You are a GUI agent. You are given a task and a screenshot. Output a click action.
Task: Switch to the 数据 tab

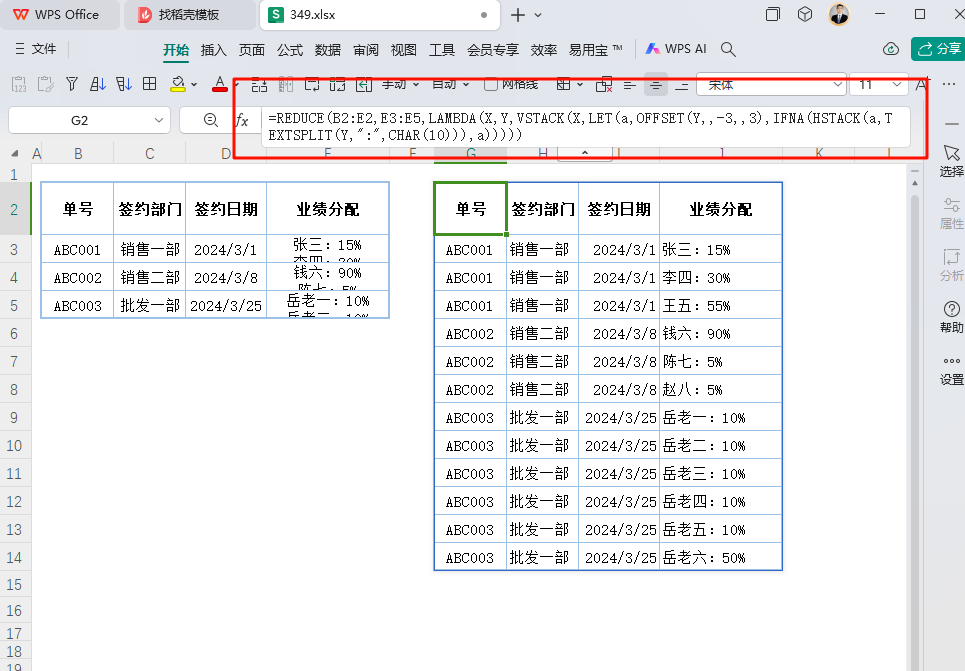[x=327, y=50]
